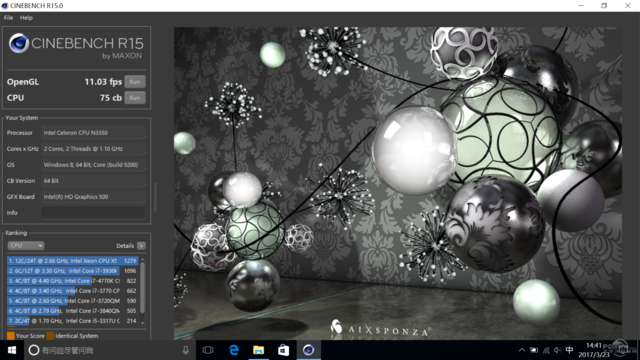This screenshot has width=640, height=360.
Task: Click the empty Info field
Action: 93,213
